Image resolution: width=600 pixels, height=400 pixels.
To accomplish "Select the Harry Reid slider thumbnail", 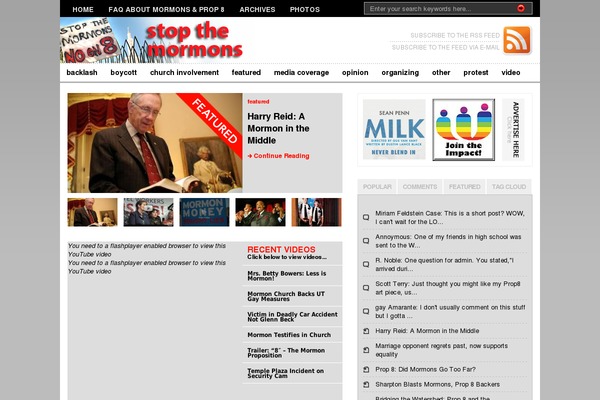I will 93,212.
